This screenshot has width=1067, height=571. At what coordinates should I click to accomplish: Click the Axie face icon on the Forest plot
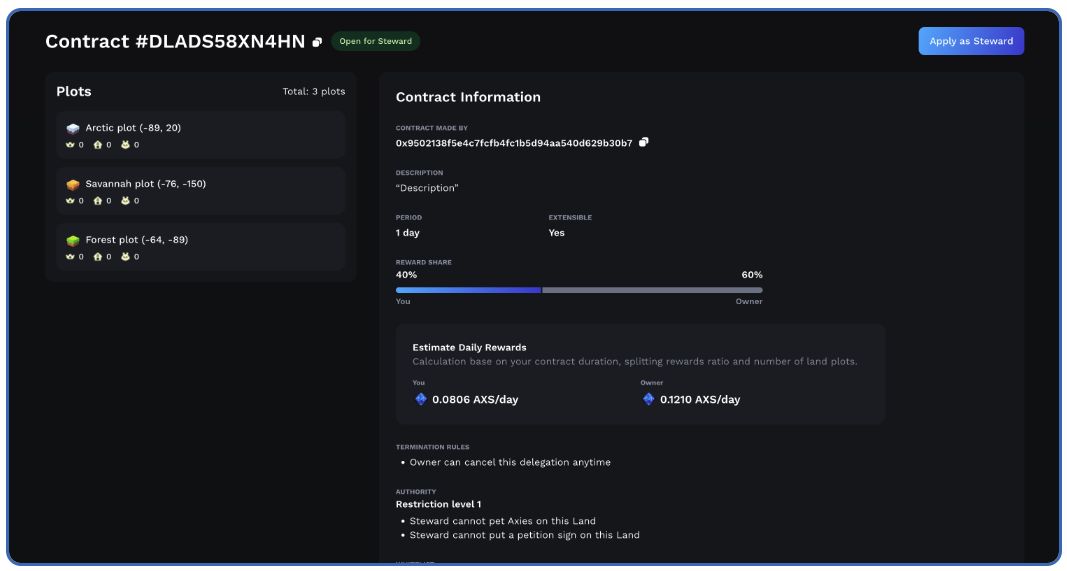[x=126, y=257]
